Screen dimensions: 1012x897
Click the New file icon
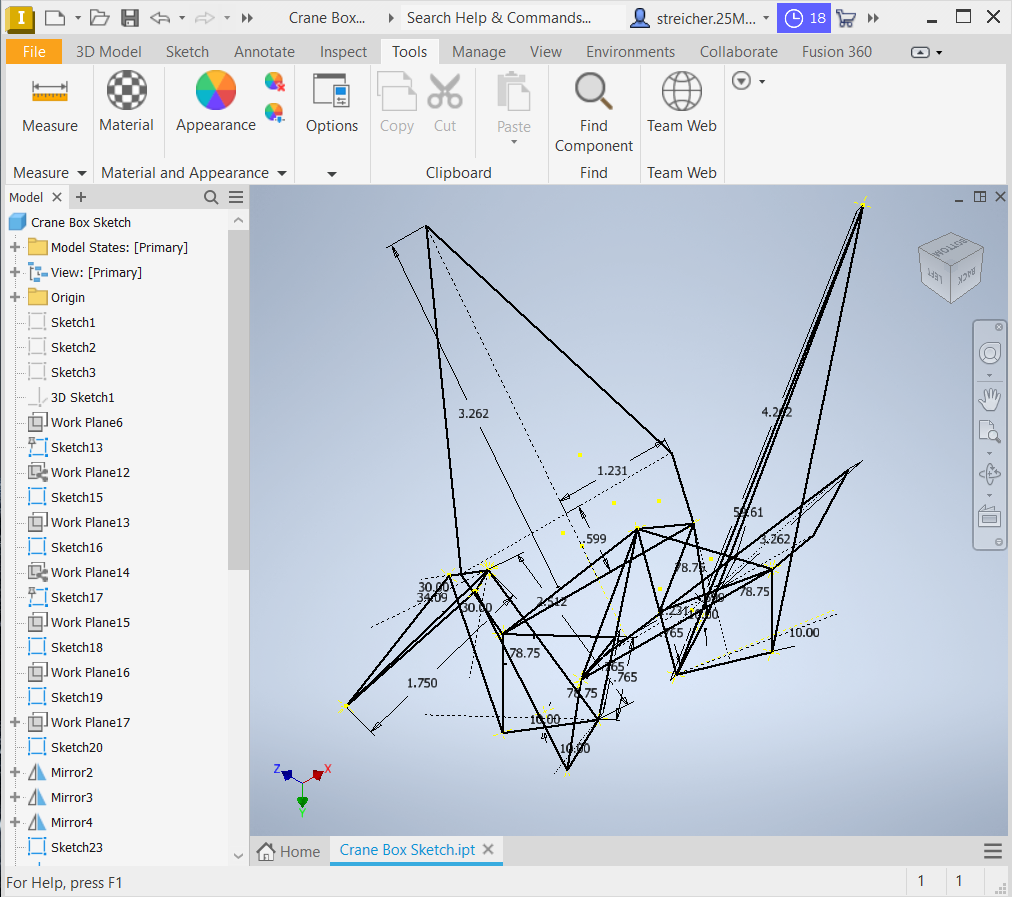(x=56, y=17)
